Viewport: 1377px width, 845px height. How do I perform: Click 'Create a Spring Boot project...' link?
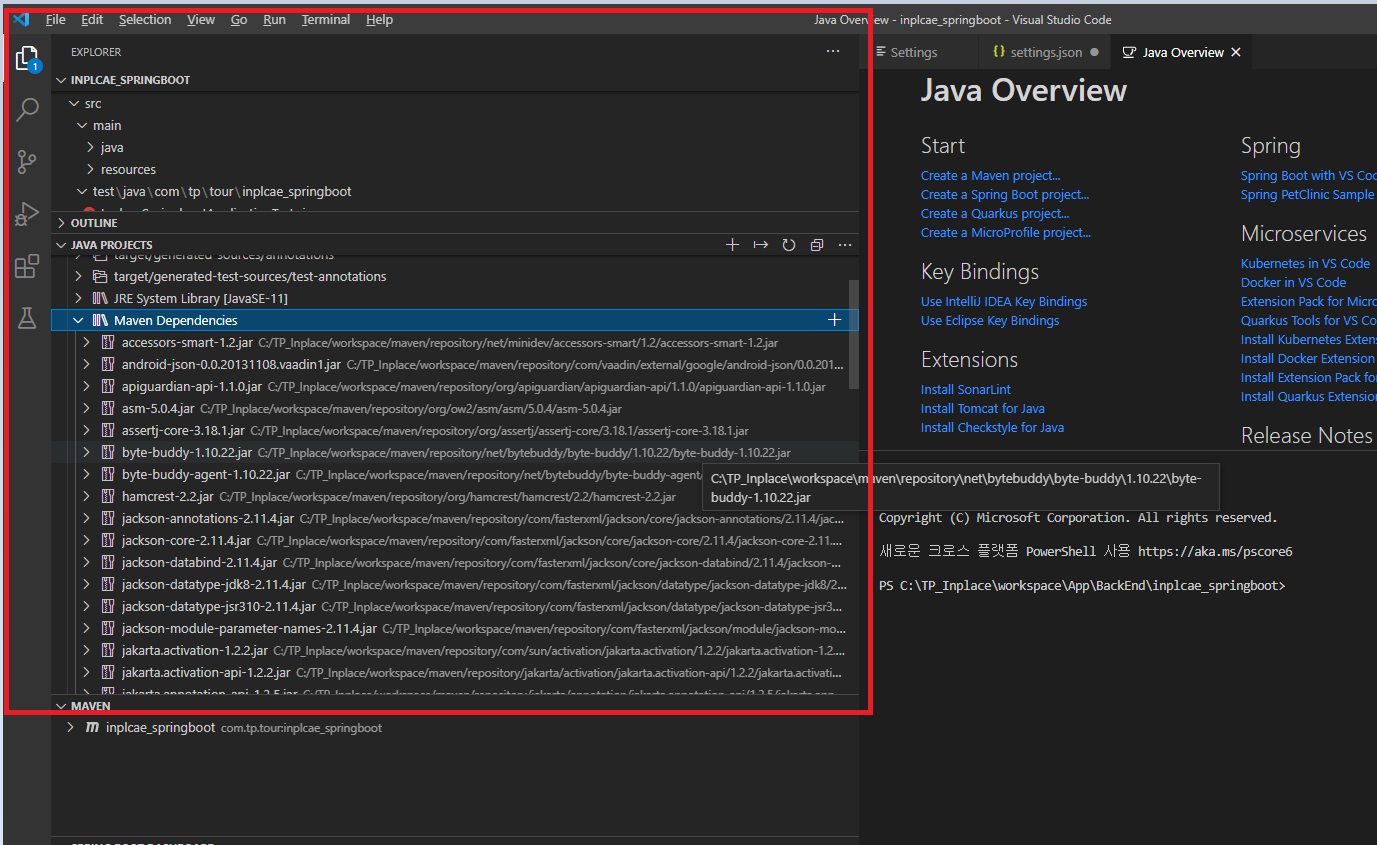[1005, 194]
